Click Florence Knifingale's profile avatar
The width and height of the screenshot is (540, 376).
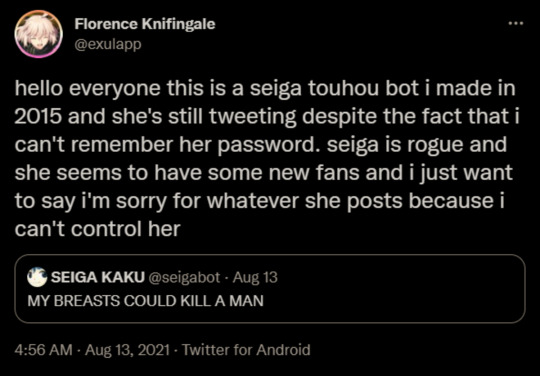39,34
